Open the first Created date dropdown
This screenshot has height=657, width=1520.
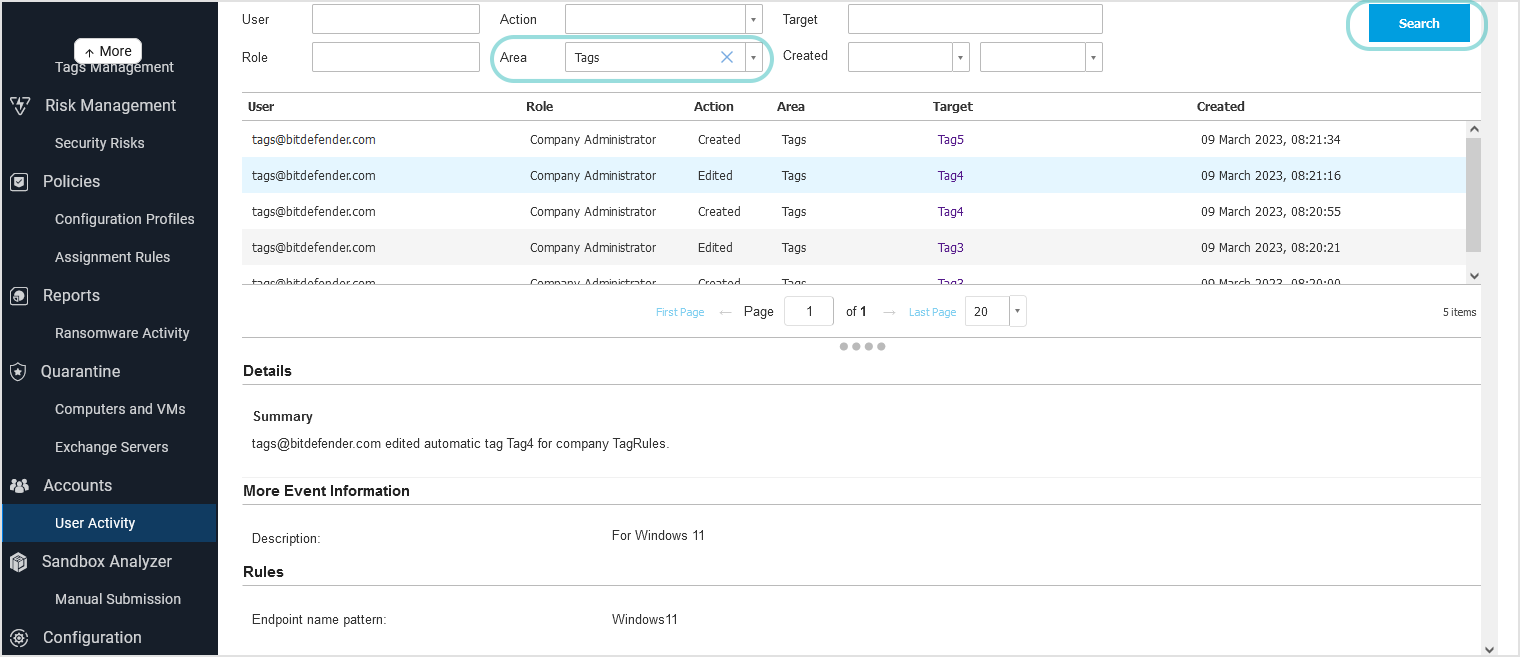pyautogui.click(x=959, y=56)
